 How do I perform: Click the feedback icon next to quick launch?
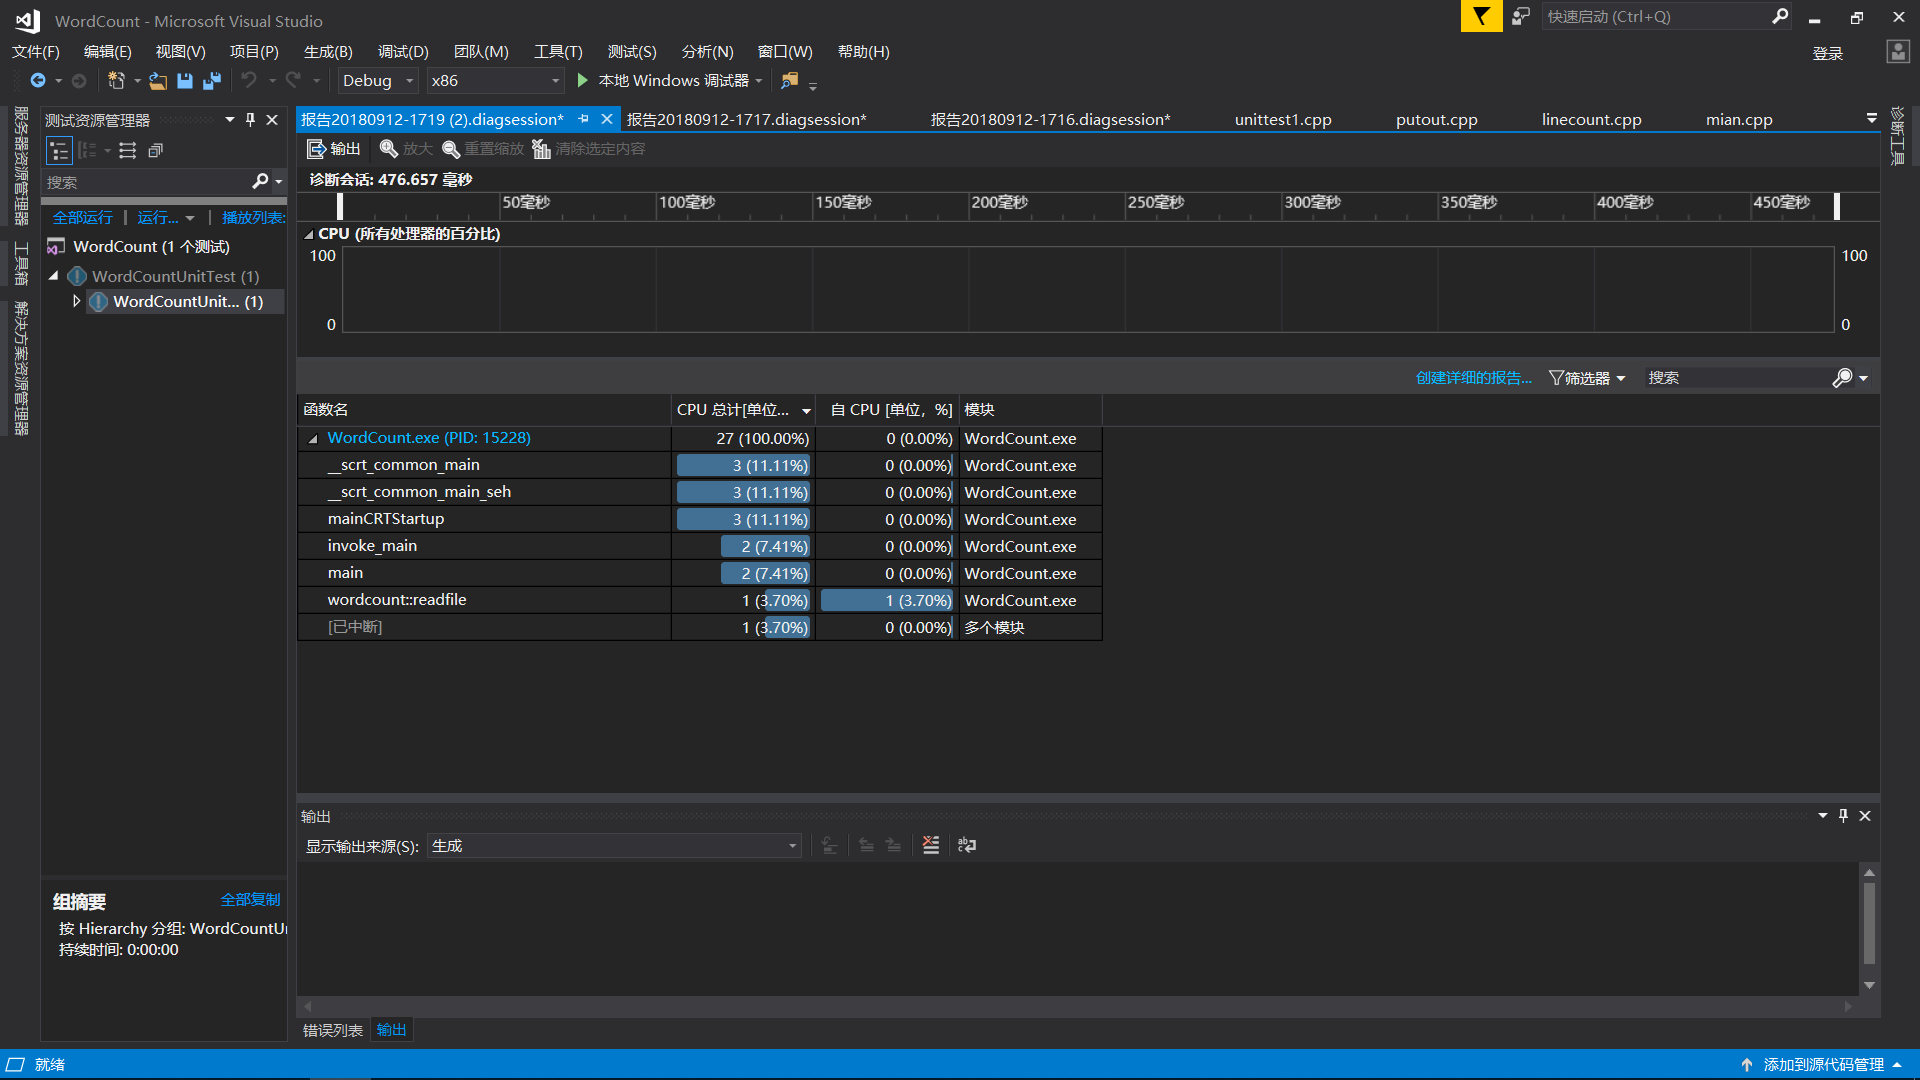1521,16
